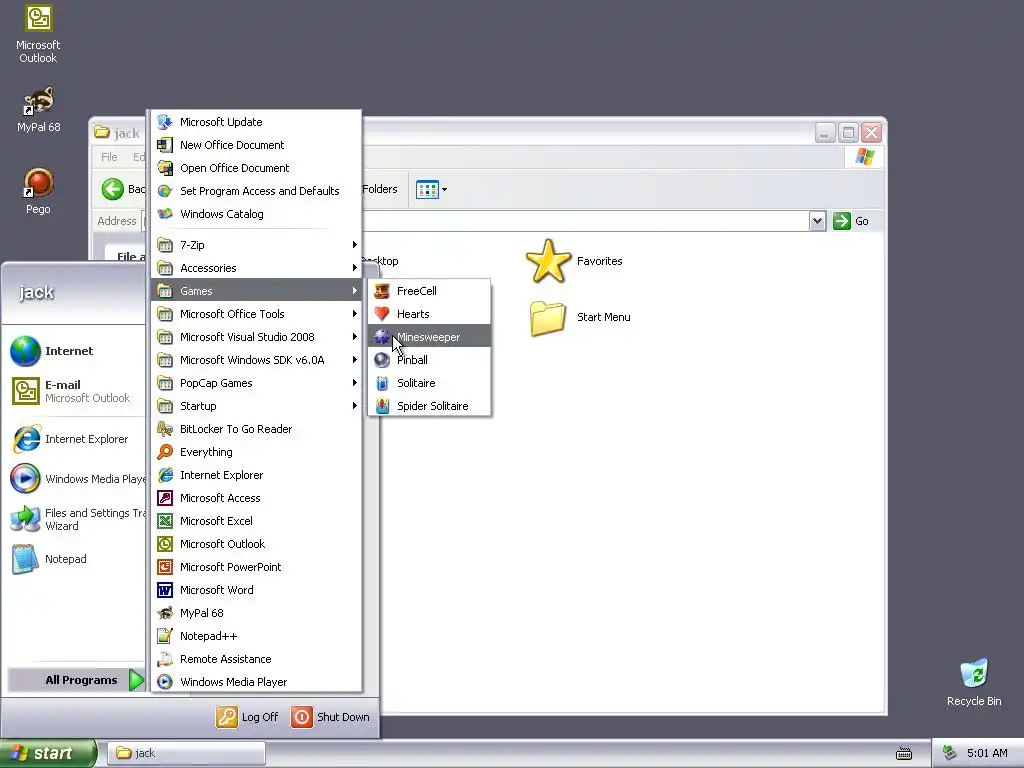This screenshot has height=768, width=1024.
Task: Click the Pinball ball icon
Action: pos(382,360)
